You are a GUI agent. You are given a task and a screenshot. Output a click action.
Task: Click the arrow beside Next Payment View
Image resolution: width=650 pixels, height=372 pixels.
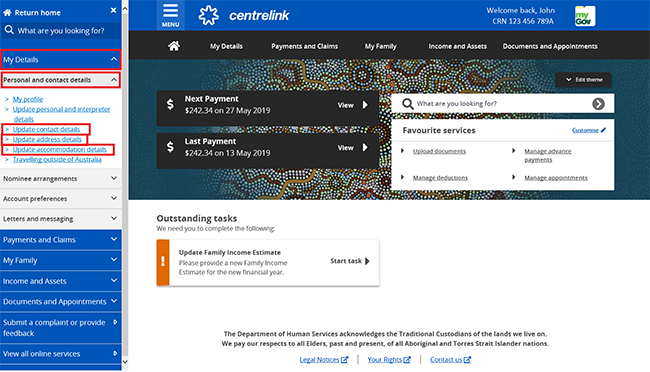(365, 105)
